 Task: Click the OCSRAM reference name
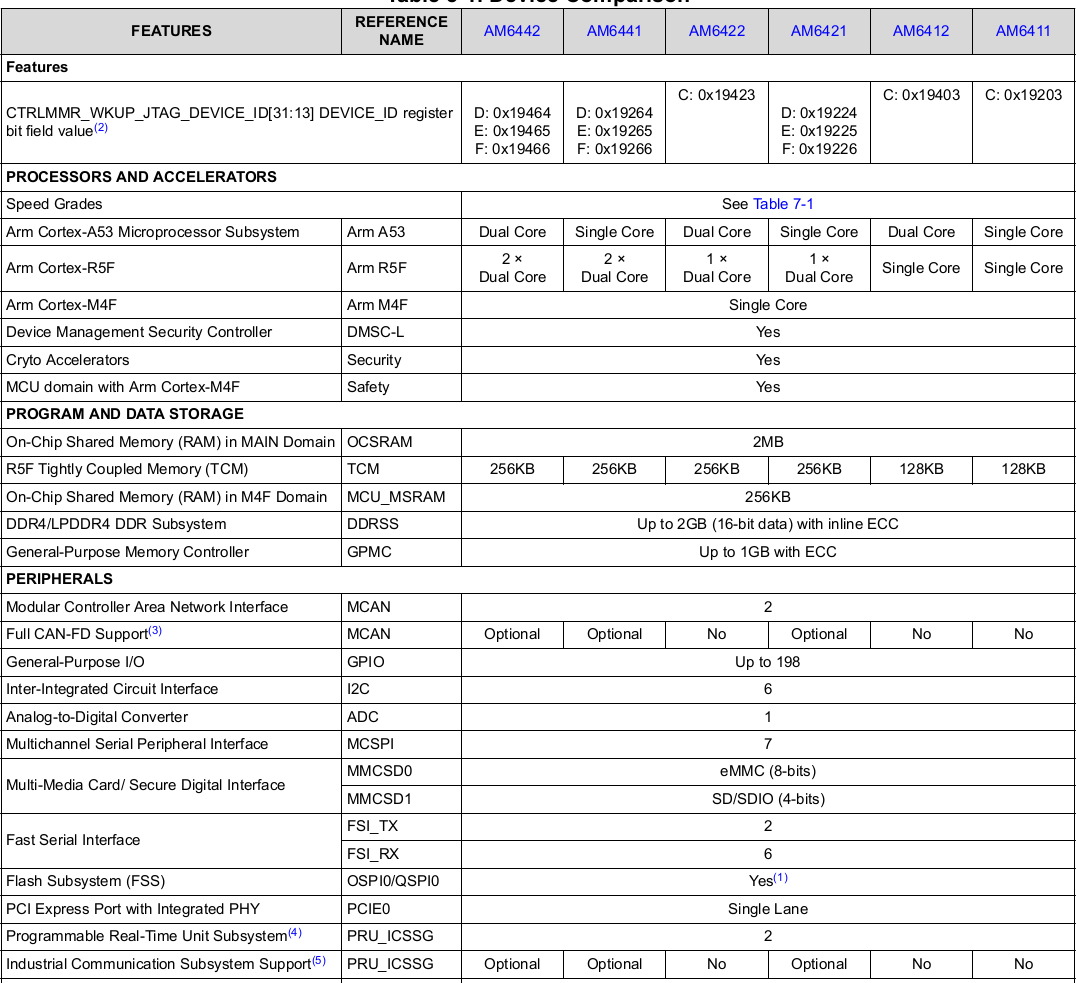click(x=379, y=442)
